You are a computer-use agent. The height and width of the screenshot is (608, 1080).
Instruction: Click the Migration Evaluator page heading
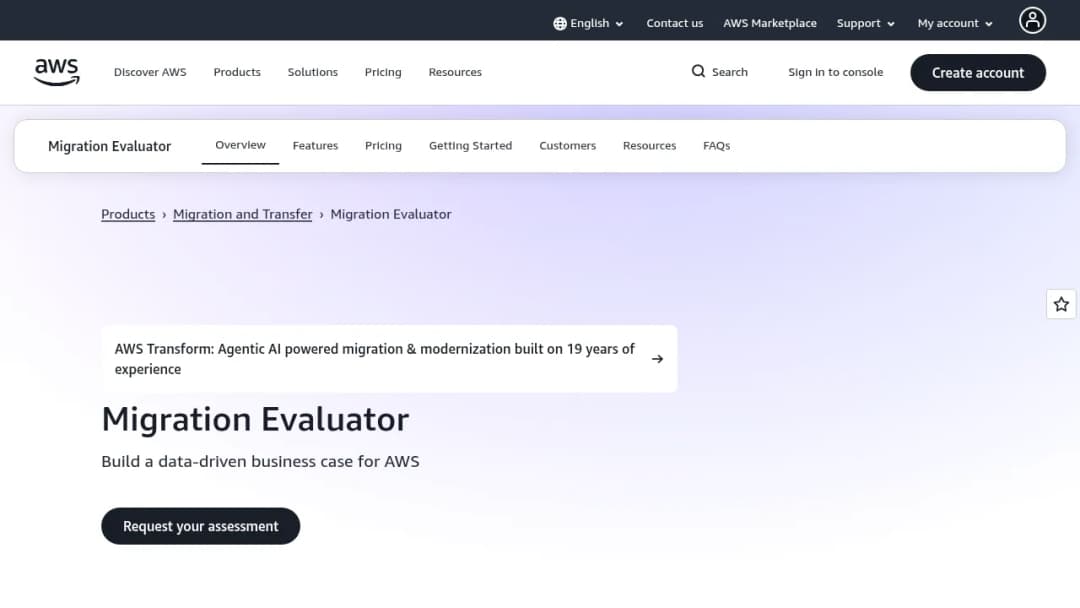[x=256, y=419]
